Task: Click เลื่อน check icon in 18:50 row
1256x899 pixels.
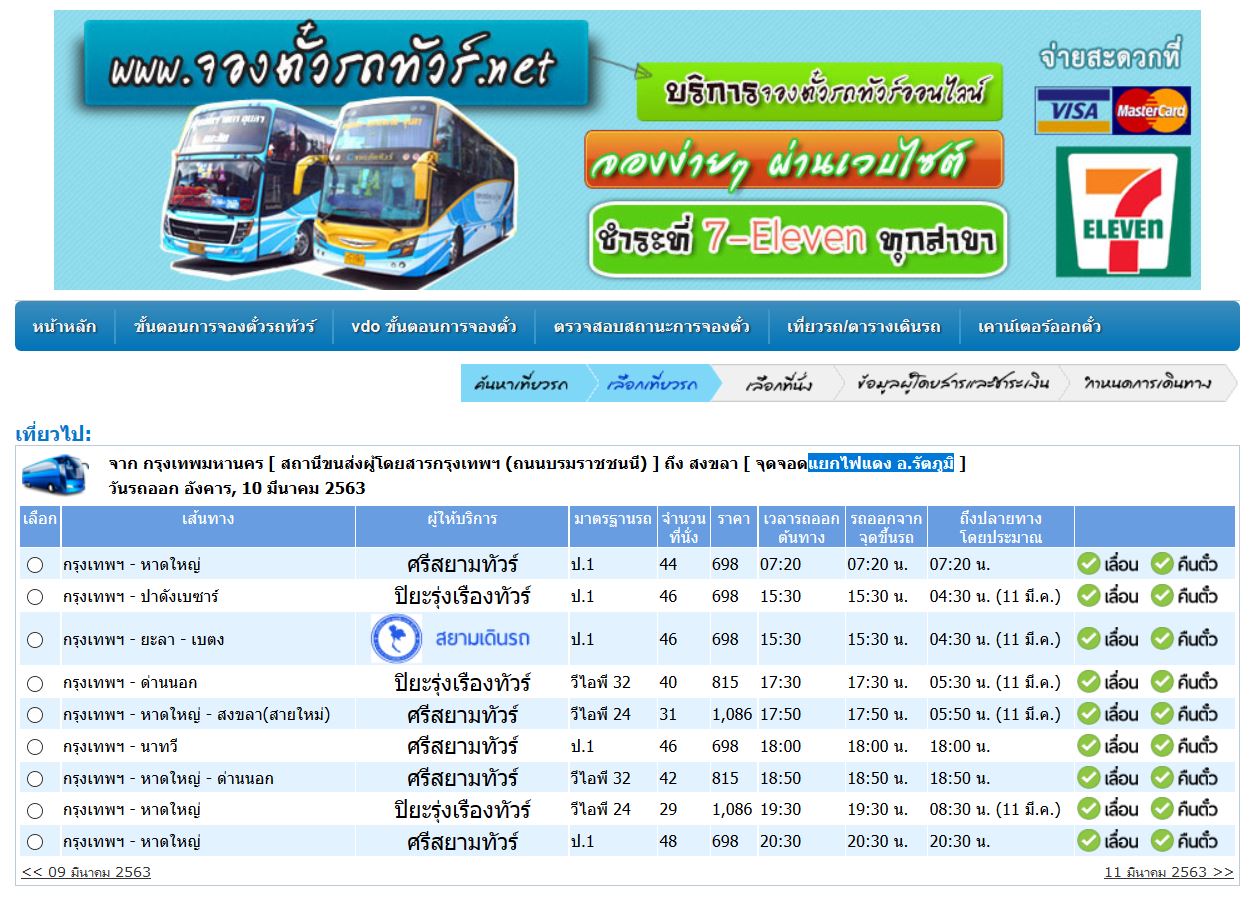Action: pyautogui.click(x=1088, y=778)
